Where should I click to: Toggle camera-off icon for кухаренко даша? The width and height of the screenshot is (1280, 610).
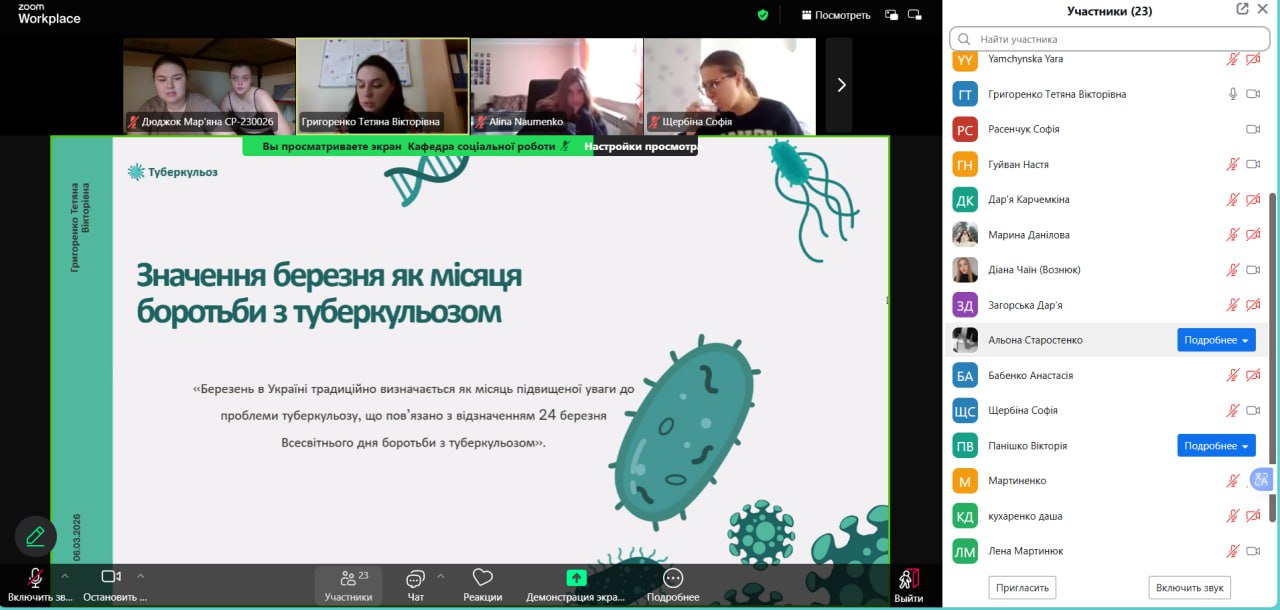pos(1253,516)
